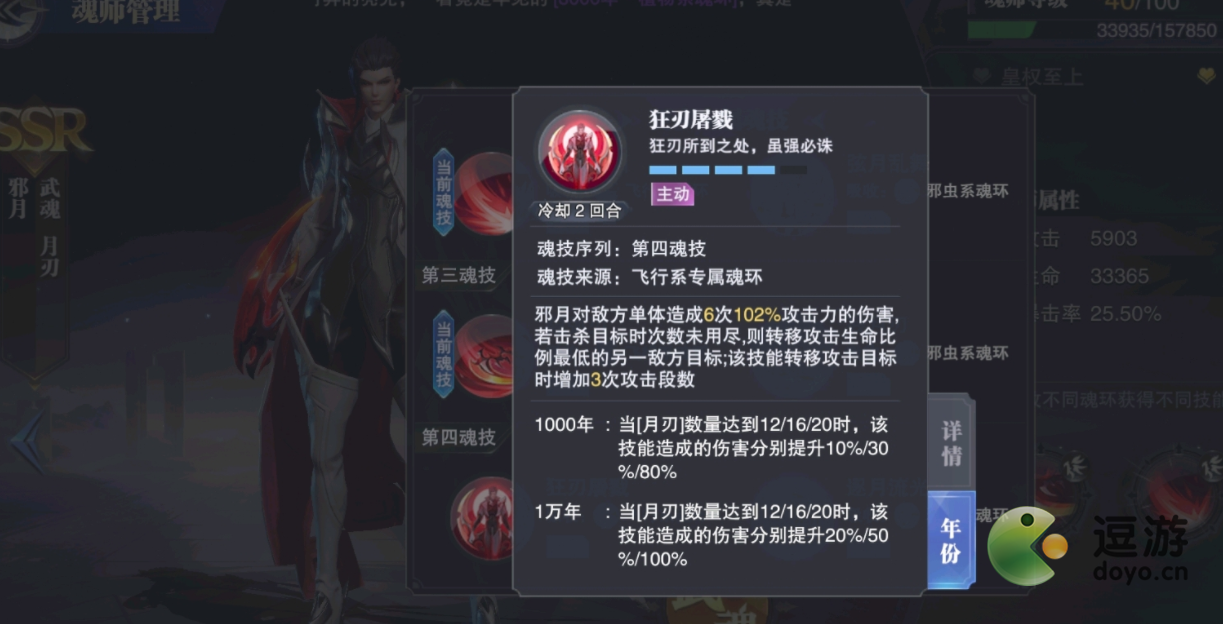Tap the bottom red soul skill icon

tap(484, 515)
